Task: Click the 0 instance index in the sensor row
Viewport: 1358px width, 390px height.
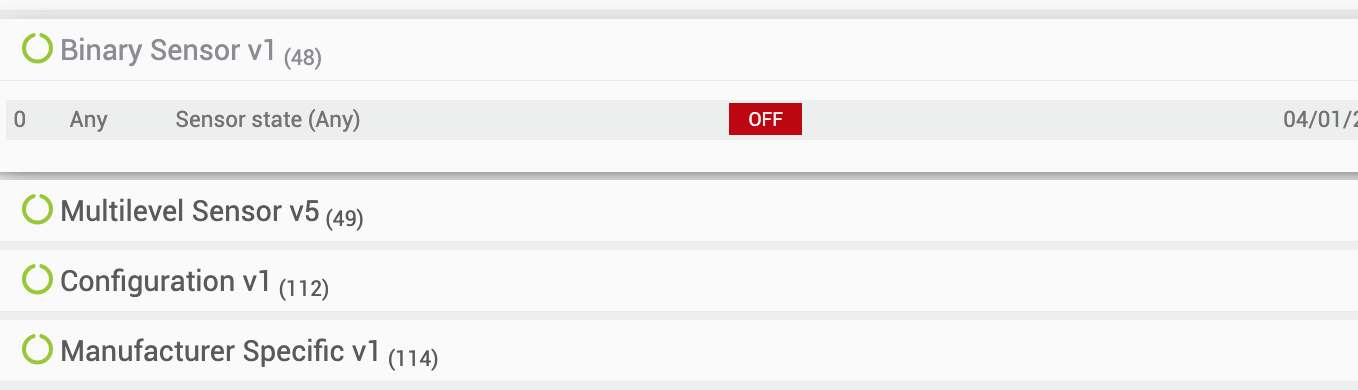Action: 20,120
